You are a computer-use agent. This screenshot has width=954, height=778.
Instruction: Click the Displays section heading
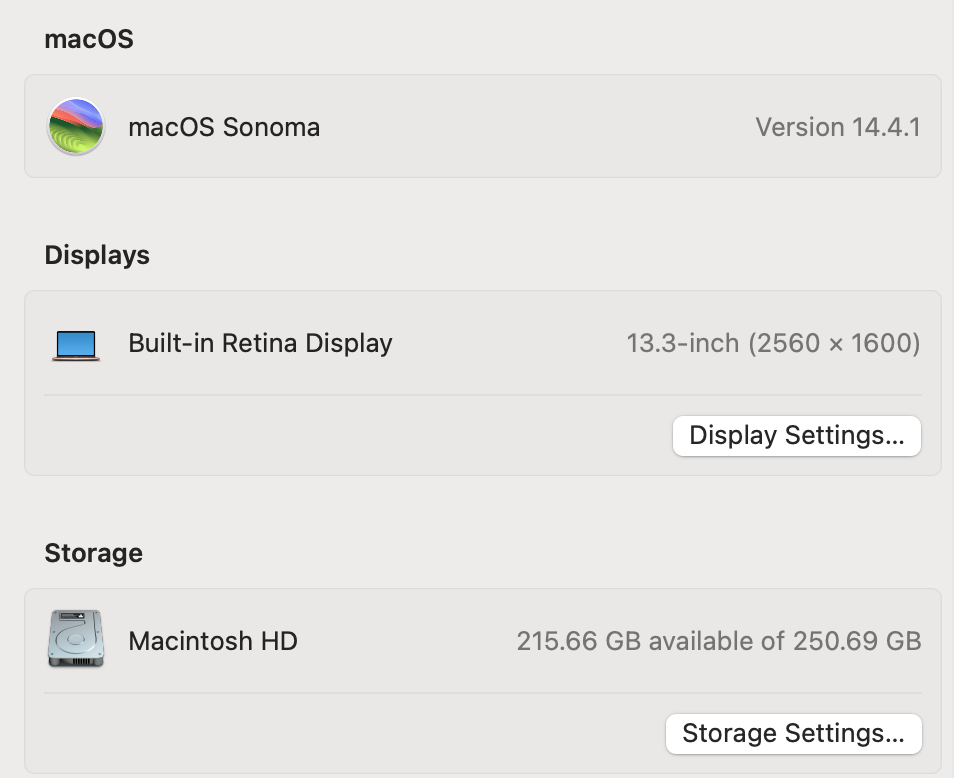(97, 255)
